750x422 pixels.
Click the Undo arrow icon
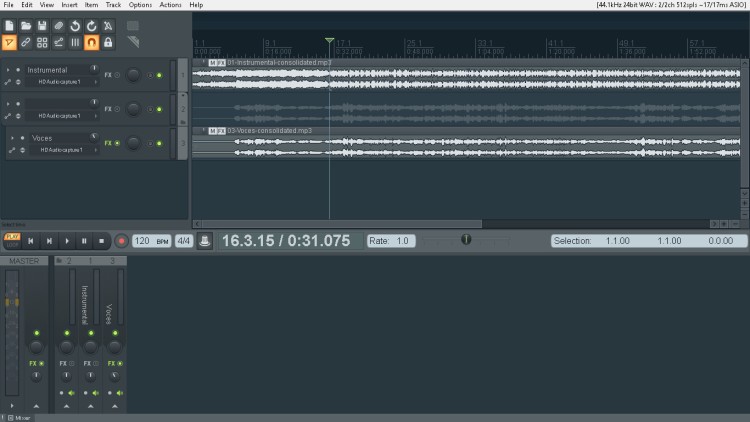(x=75, y=25)
